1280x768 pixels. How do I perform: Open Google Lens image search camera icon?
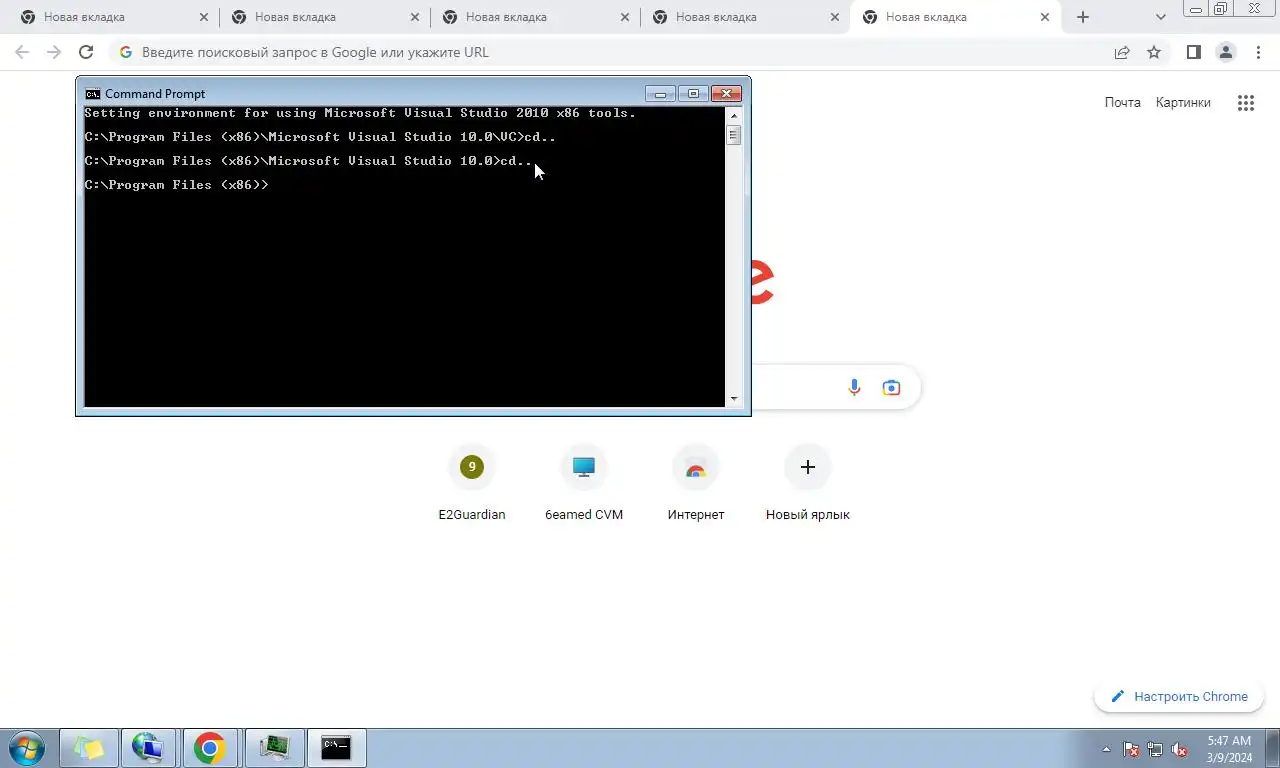(891, 387)
